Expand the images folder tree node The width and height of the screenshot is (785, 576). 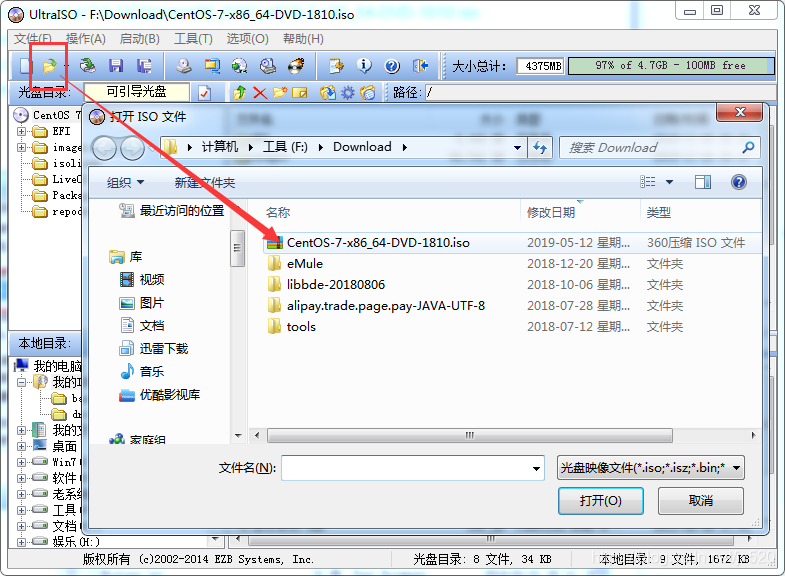click(x=22, y=148)
